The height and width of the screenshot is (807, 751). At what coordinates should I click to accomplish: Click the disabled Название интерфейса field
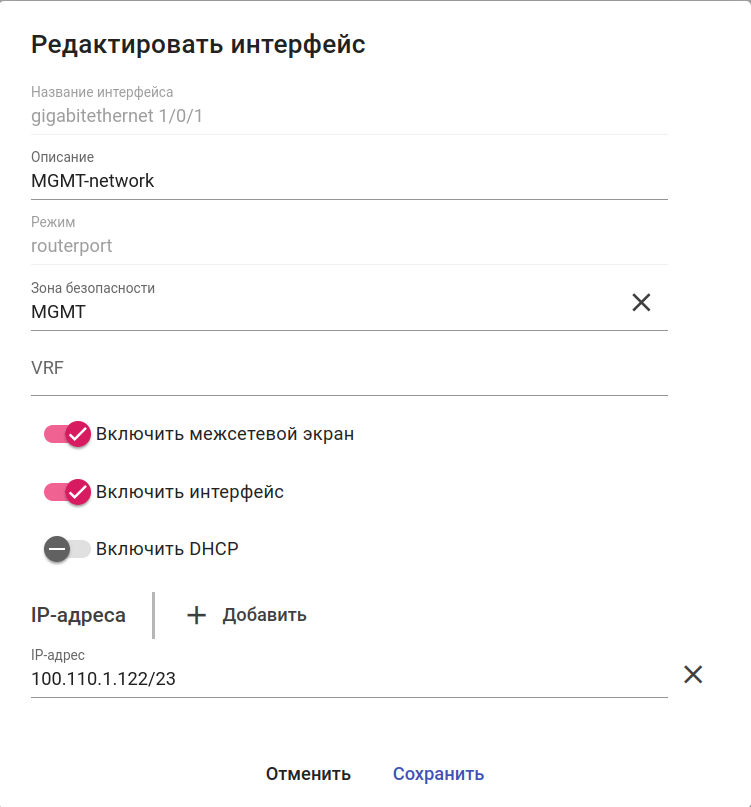[x=349, y=115]
